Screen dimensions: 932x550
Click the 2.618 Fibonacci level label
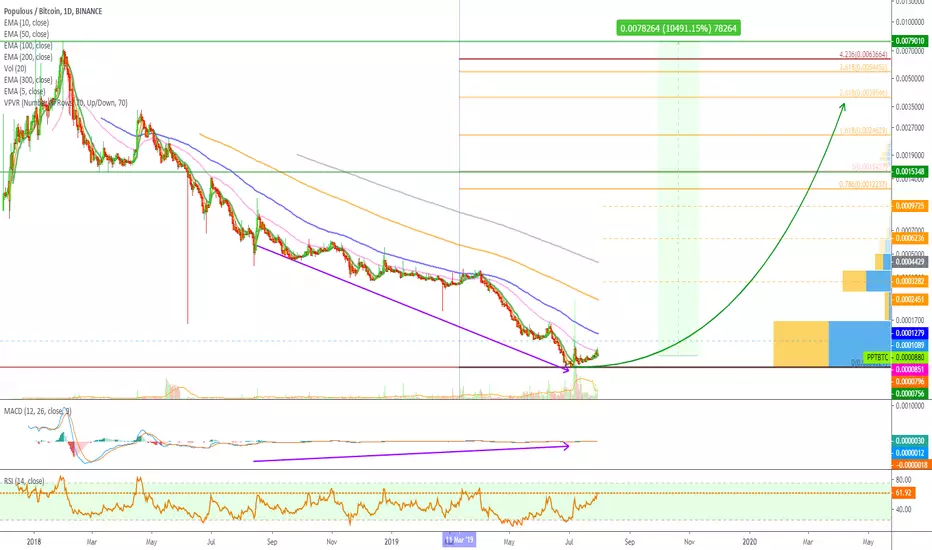click(863, 93)
